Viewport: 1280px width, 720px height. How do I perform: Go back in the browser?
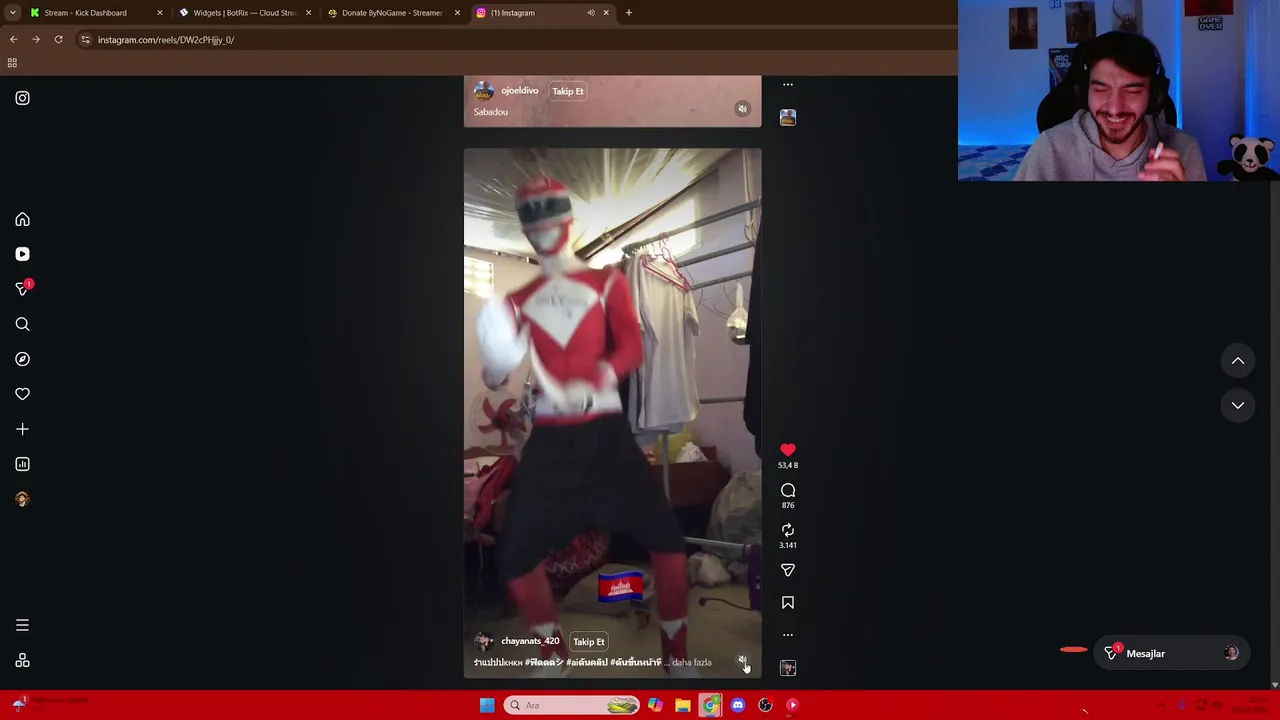(13, 40)
